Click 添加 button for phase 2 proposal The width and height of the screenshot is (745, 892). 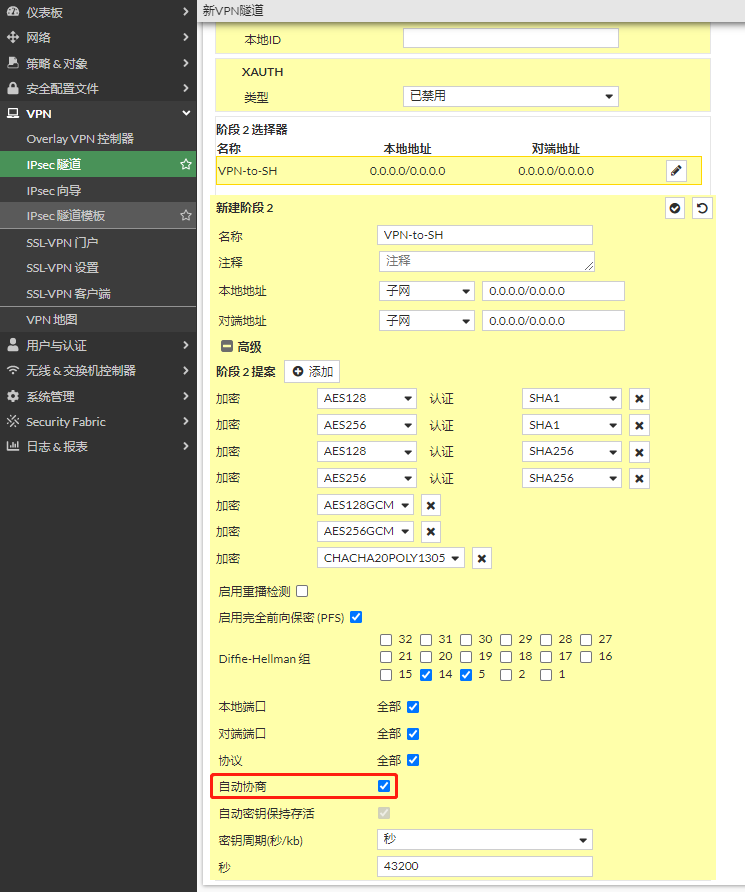312,371
